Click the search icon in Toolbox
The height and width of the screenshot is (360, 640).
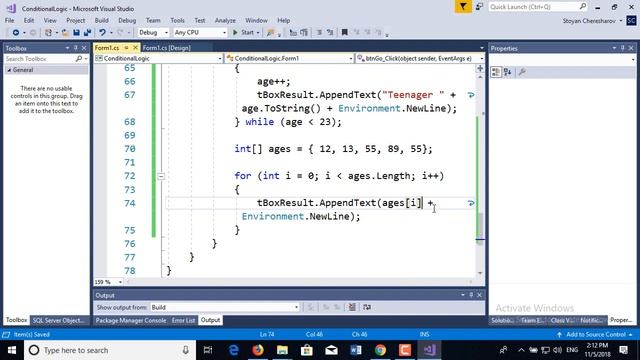78,59
